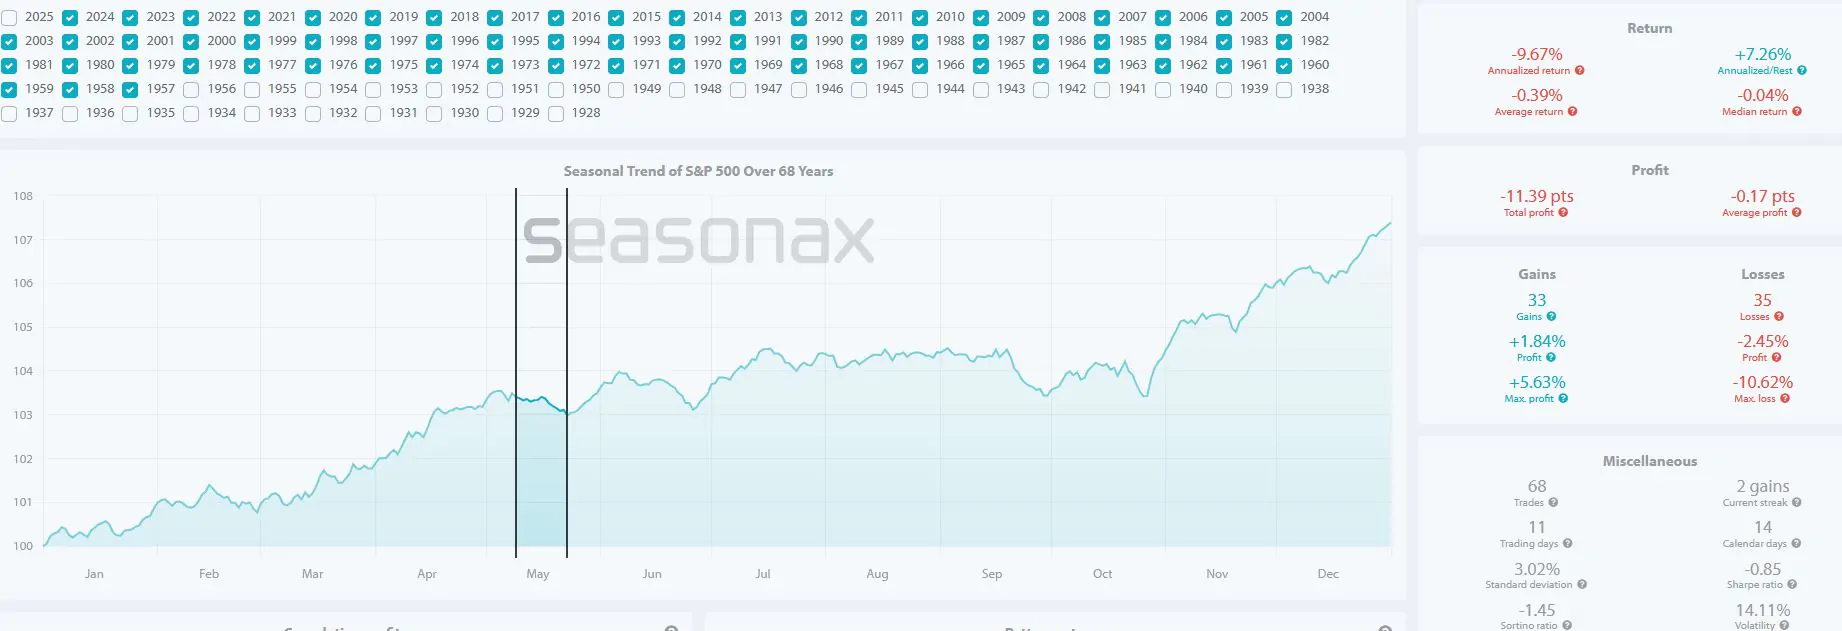This screenshot has width=1842, height=631.
Task: Open the Volatility help icon
Action: tap(1785, 626)
